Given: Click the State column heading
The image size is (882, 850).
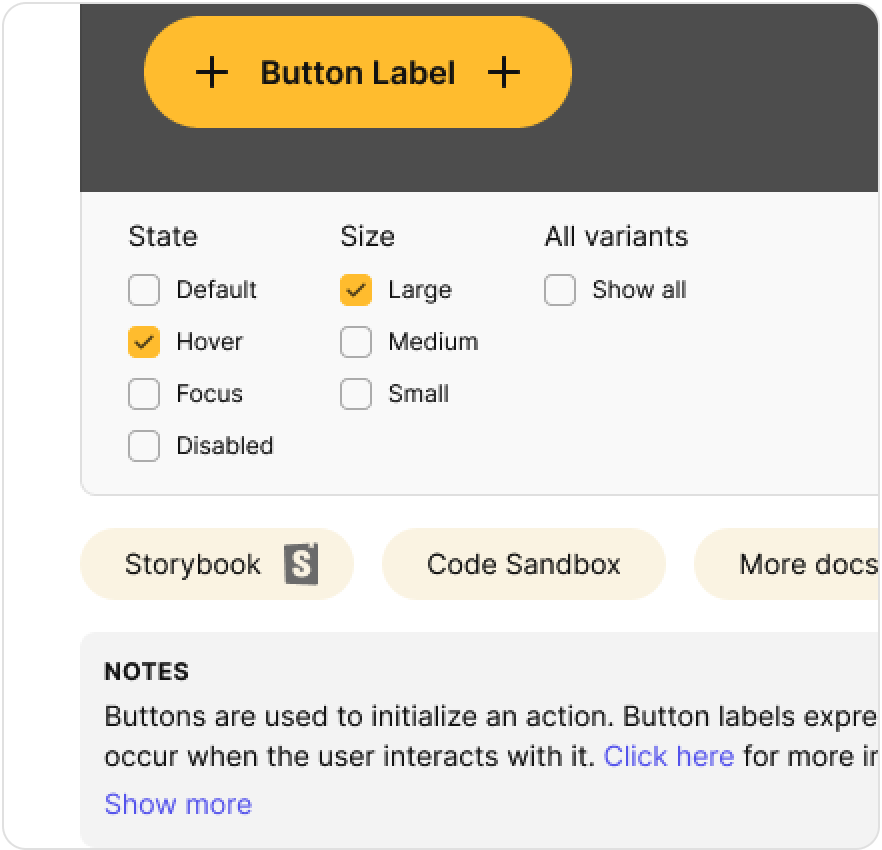Looking at the screenshot, I should click(x=162, y=237).
